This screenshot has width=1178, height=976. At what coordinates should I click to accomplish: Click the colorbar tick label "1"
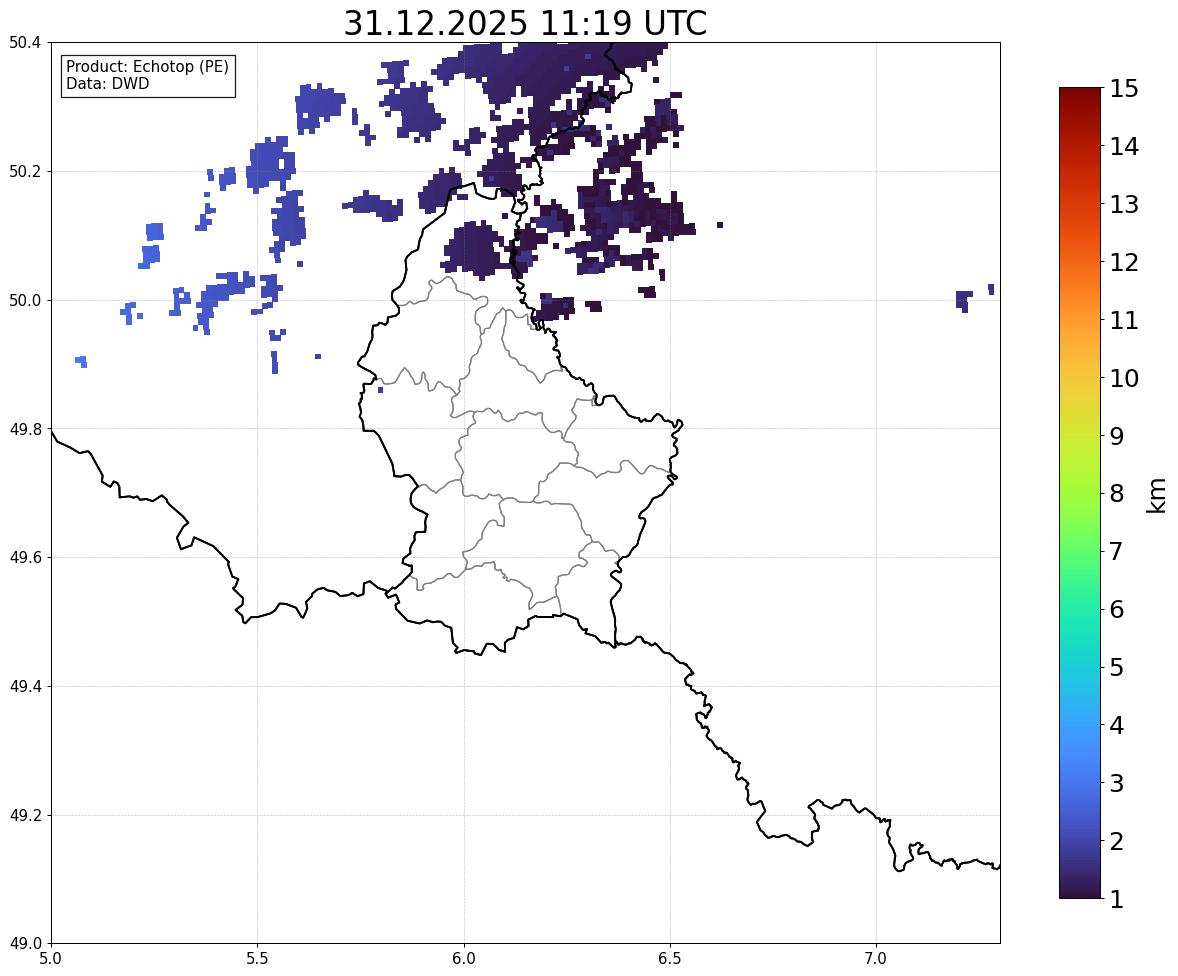1116,899
